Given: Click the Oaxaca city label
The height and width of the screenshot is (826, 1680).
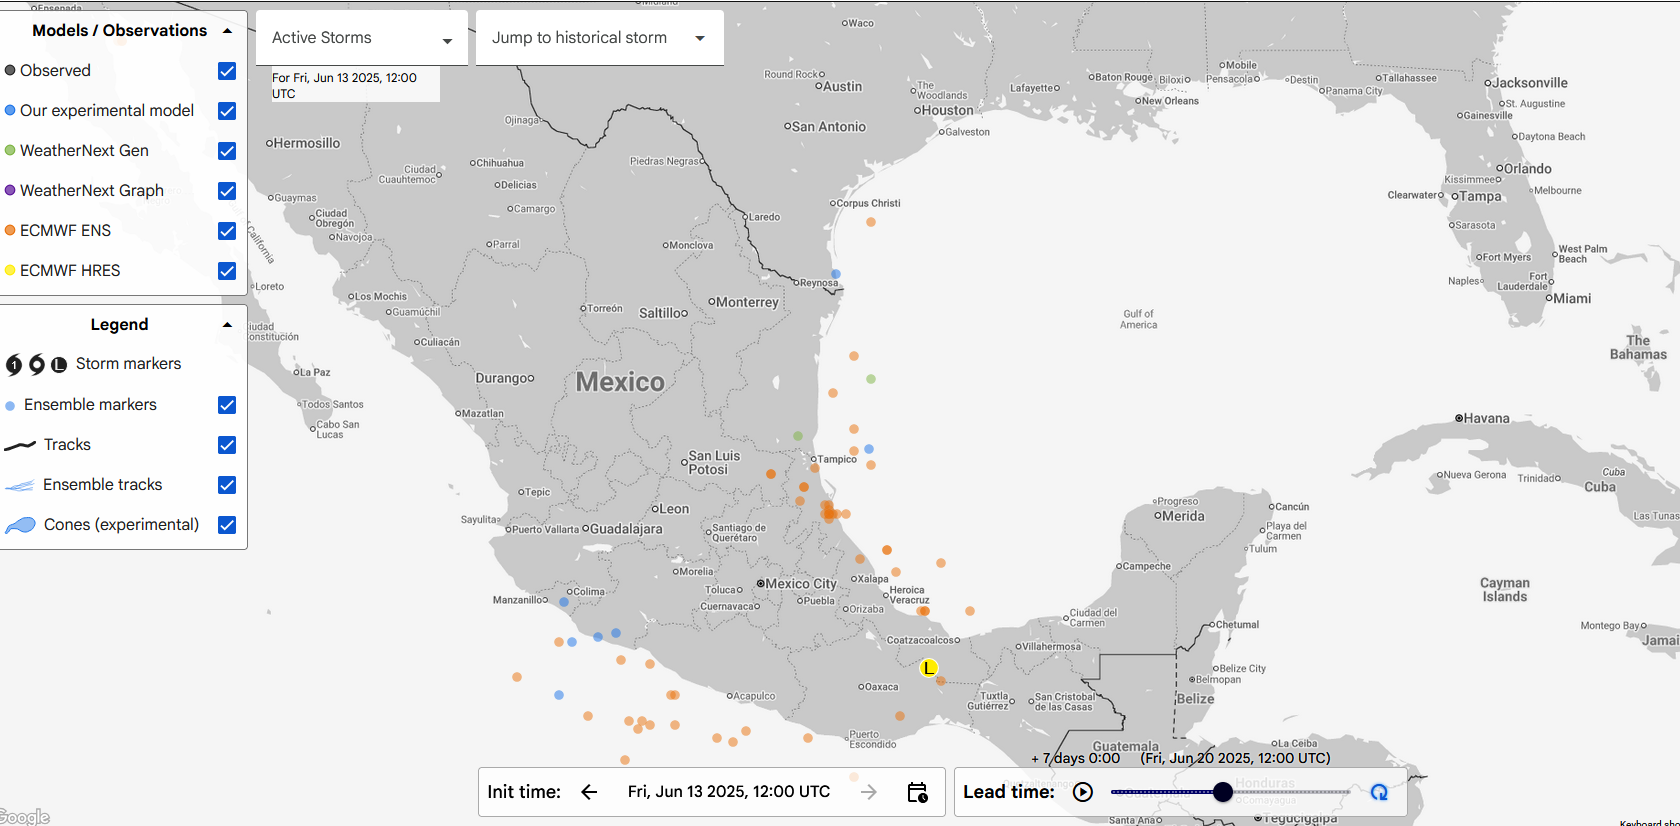Looking at the screenshot, I should click(x=881, y=687).
